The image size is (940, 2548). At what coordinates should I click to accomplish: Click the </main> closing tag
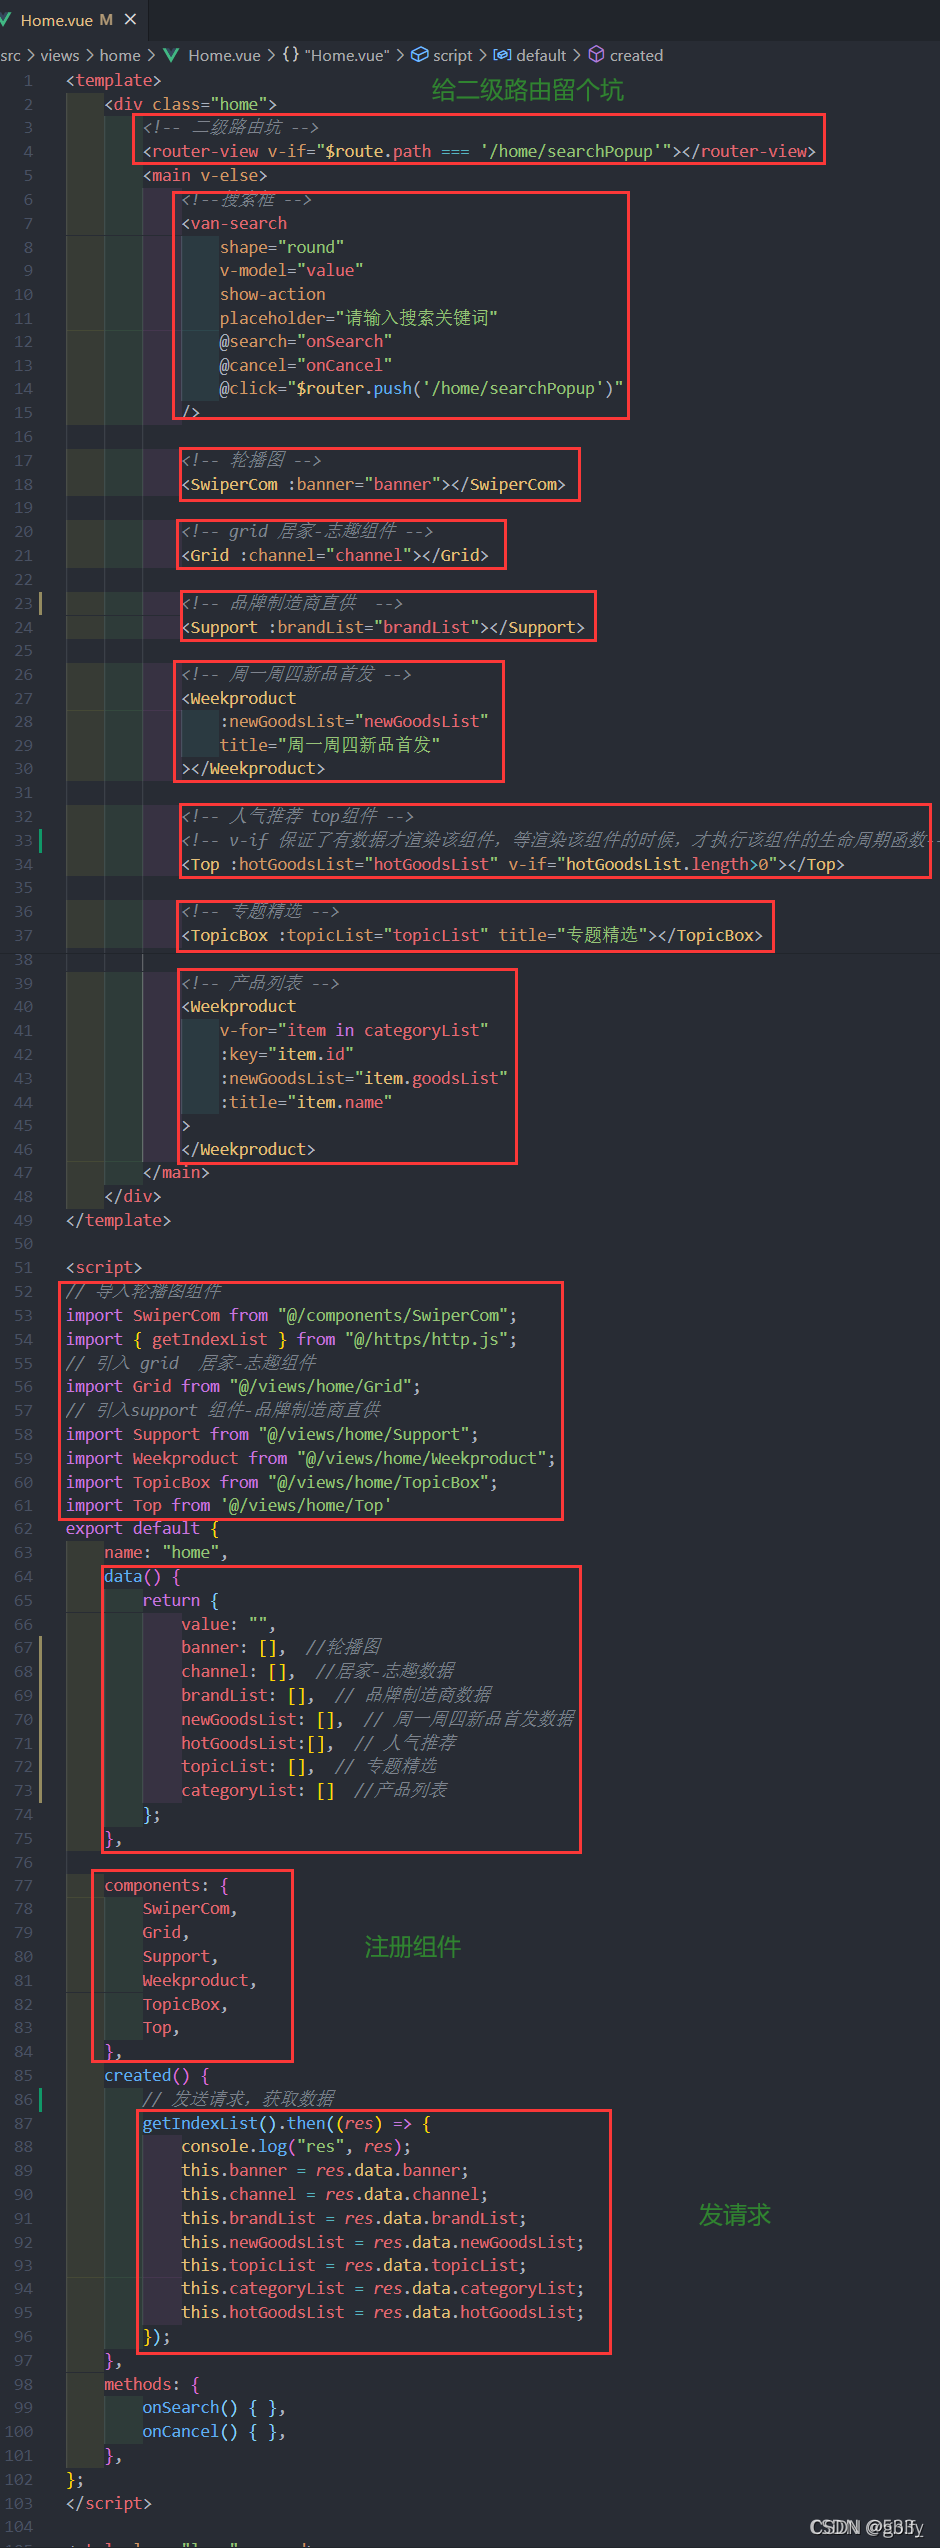point(176,1172)
